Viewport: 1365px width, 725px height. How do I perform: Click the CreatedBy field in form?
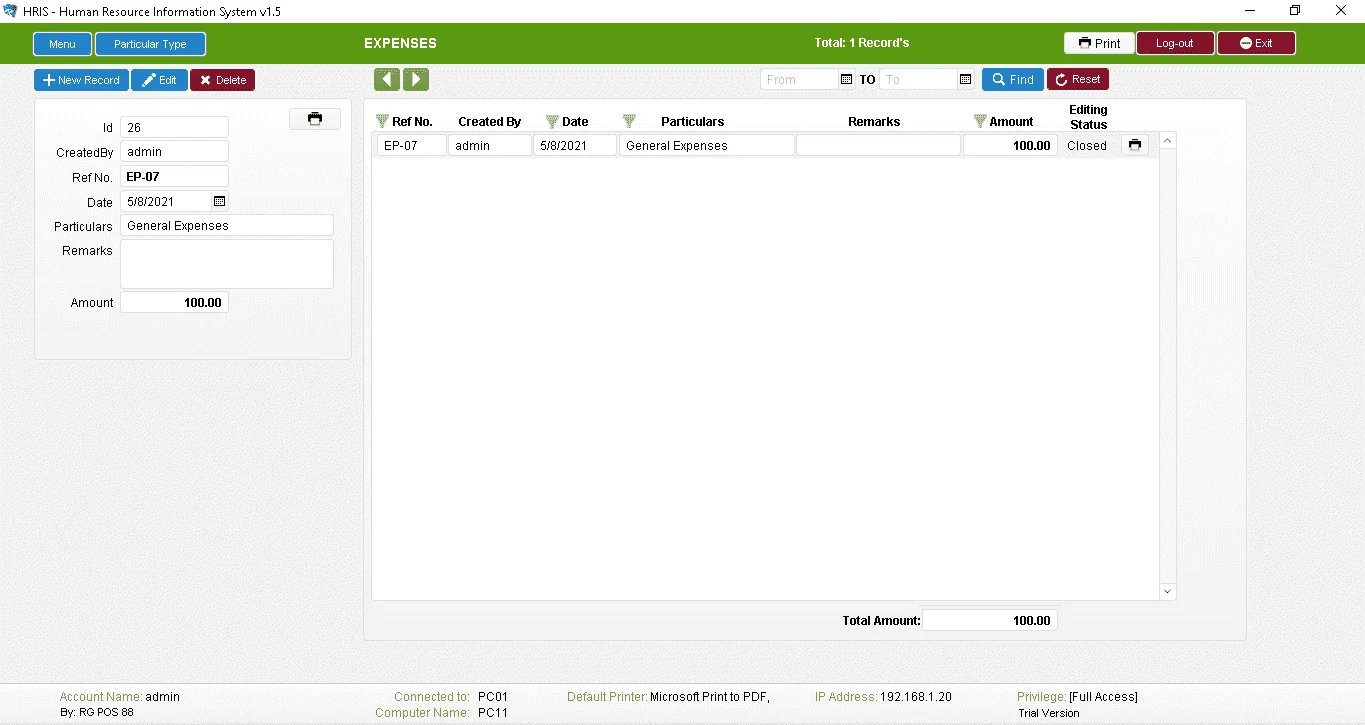click(x=174, y=152)
